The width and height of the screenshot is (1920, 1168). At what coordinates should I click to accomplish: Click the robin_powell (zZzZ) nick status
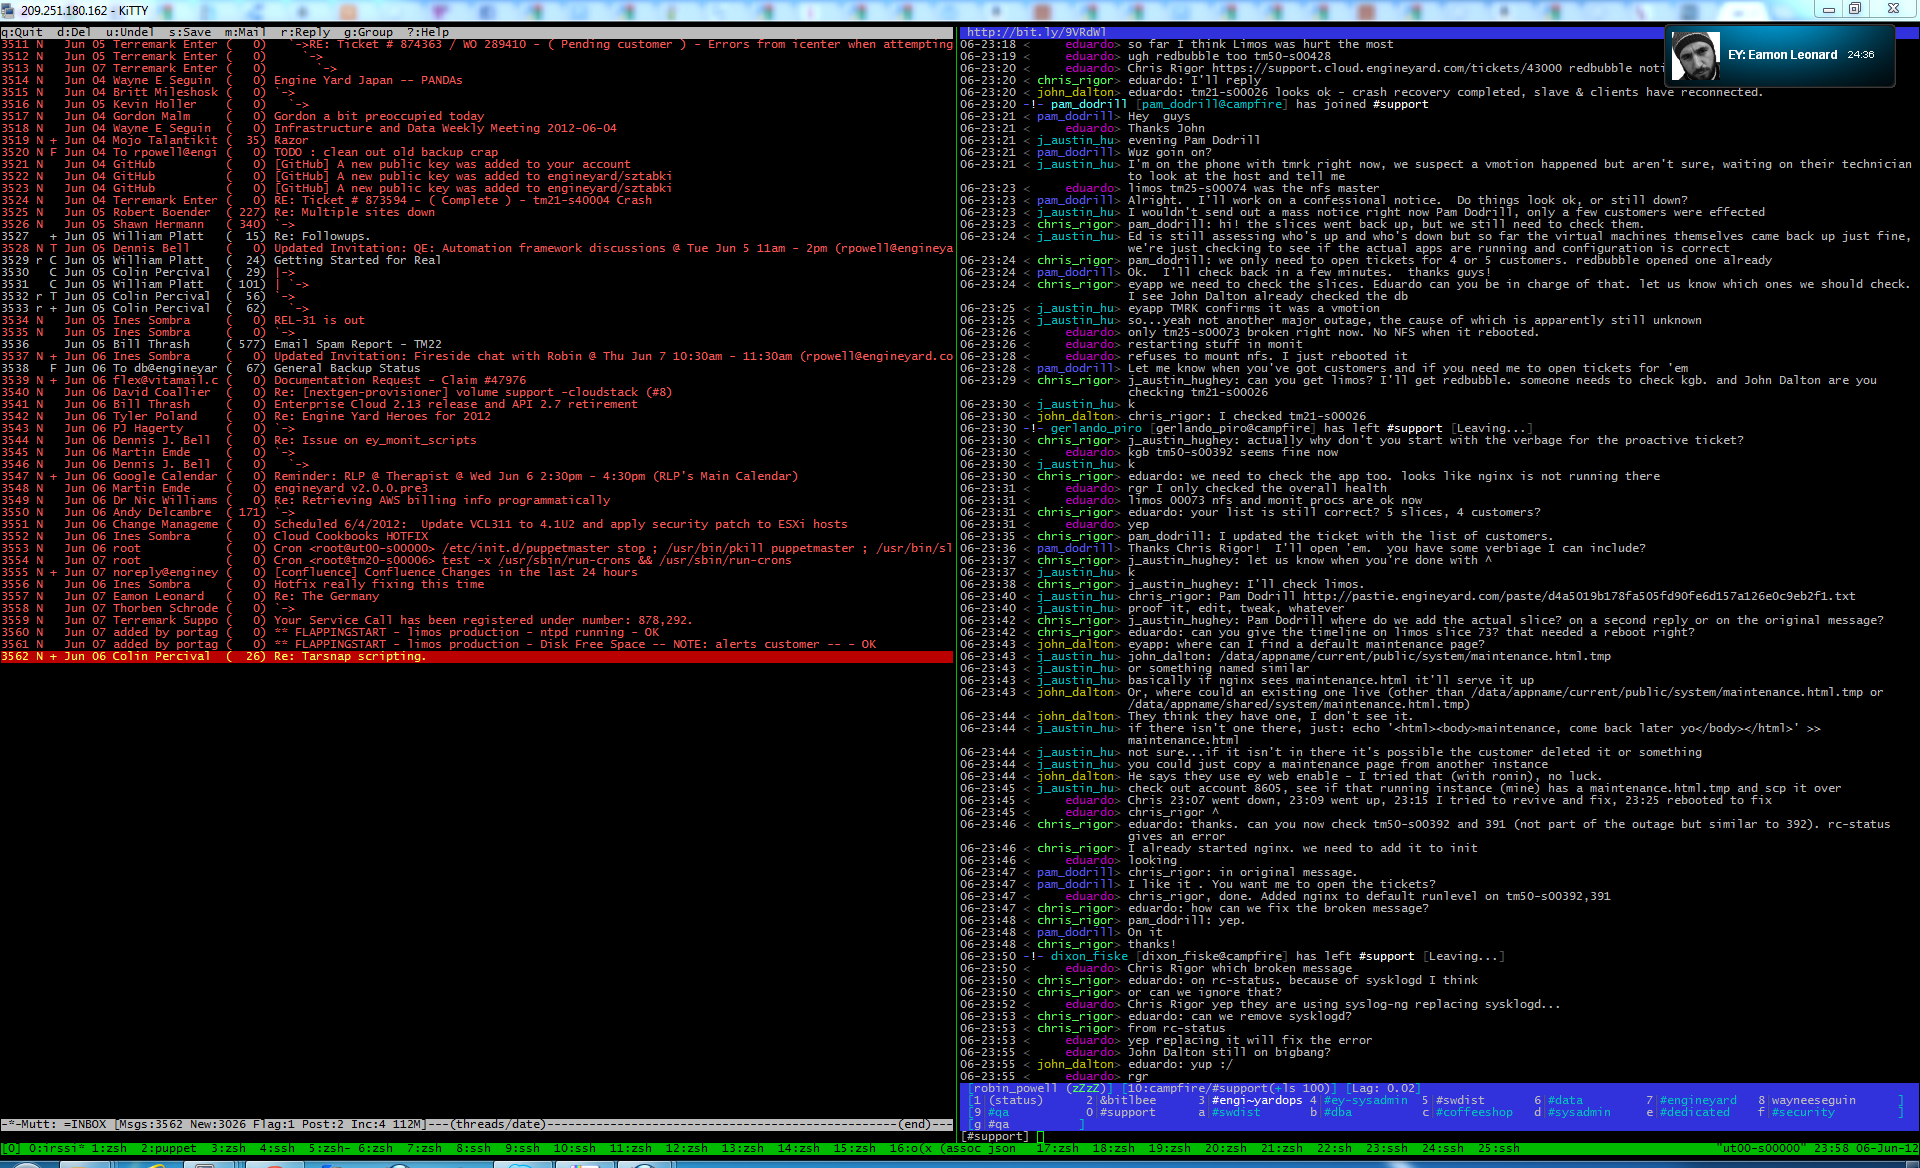pos(1040,1088)
